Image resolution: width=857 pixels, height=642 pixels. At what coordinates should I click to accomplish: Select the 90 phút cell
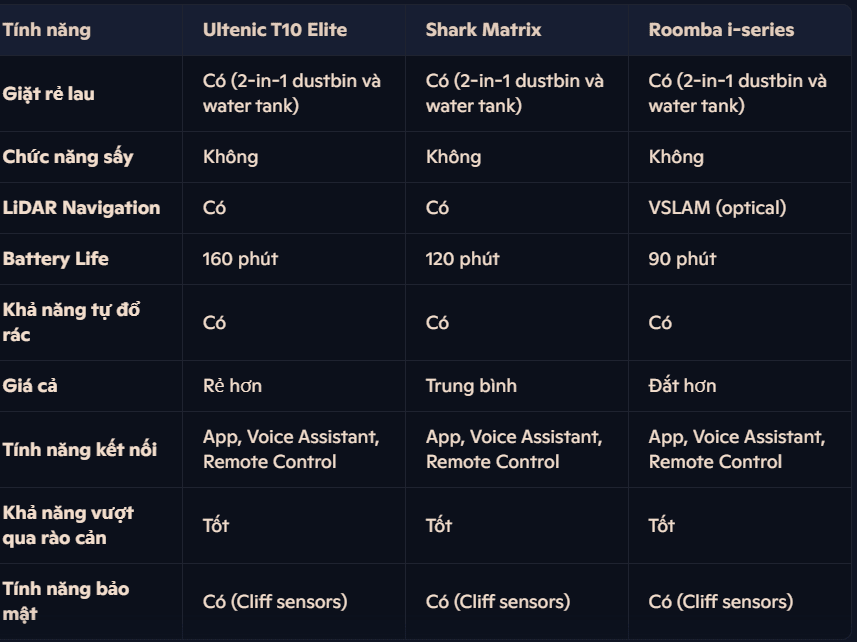[682, 259]
